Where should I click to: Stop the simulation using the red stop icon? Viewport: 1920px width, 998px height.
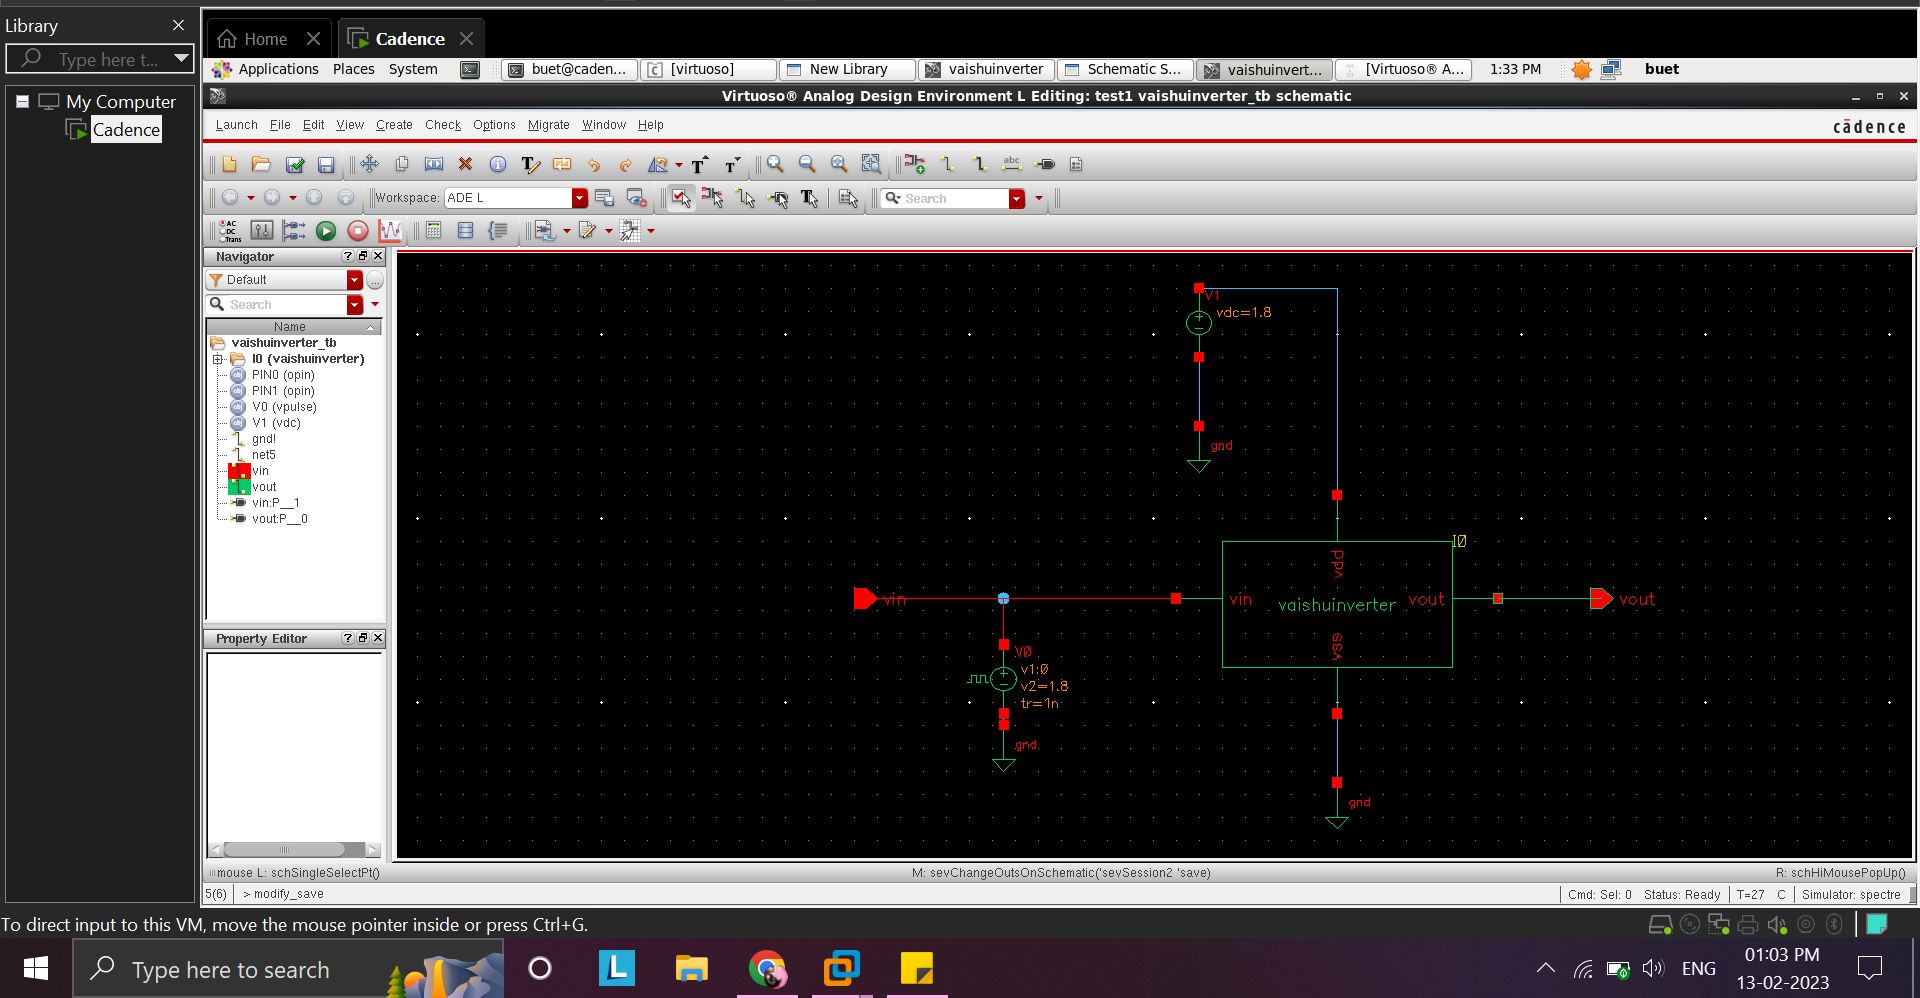[x=357, y=230]
